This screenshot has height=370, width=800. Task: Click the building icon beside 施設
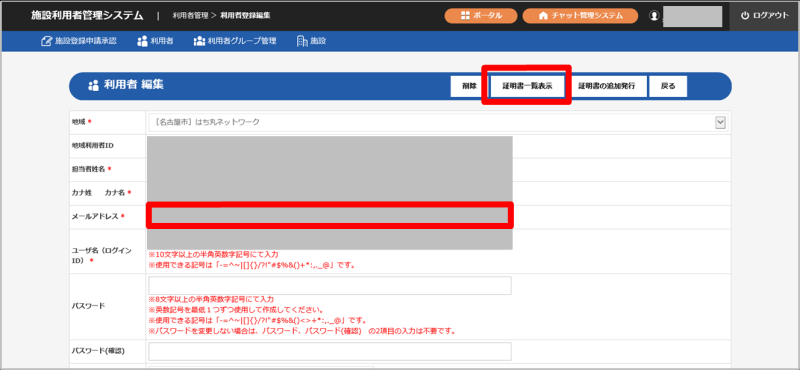[302, 41]
